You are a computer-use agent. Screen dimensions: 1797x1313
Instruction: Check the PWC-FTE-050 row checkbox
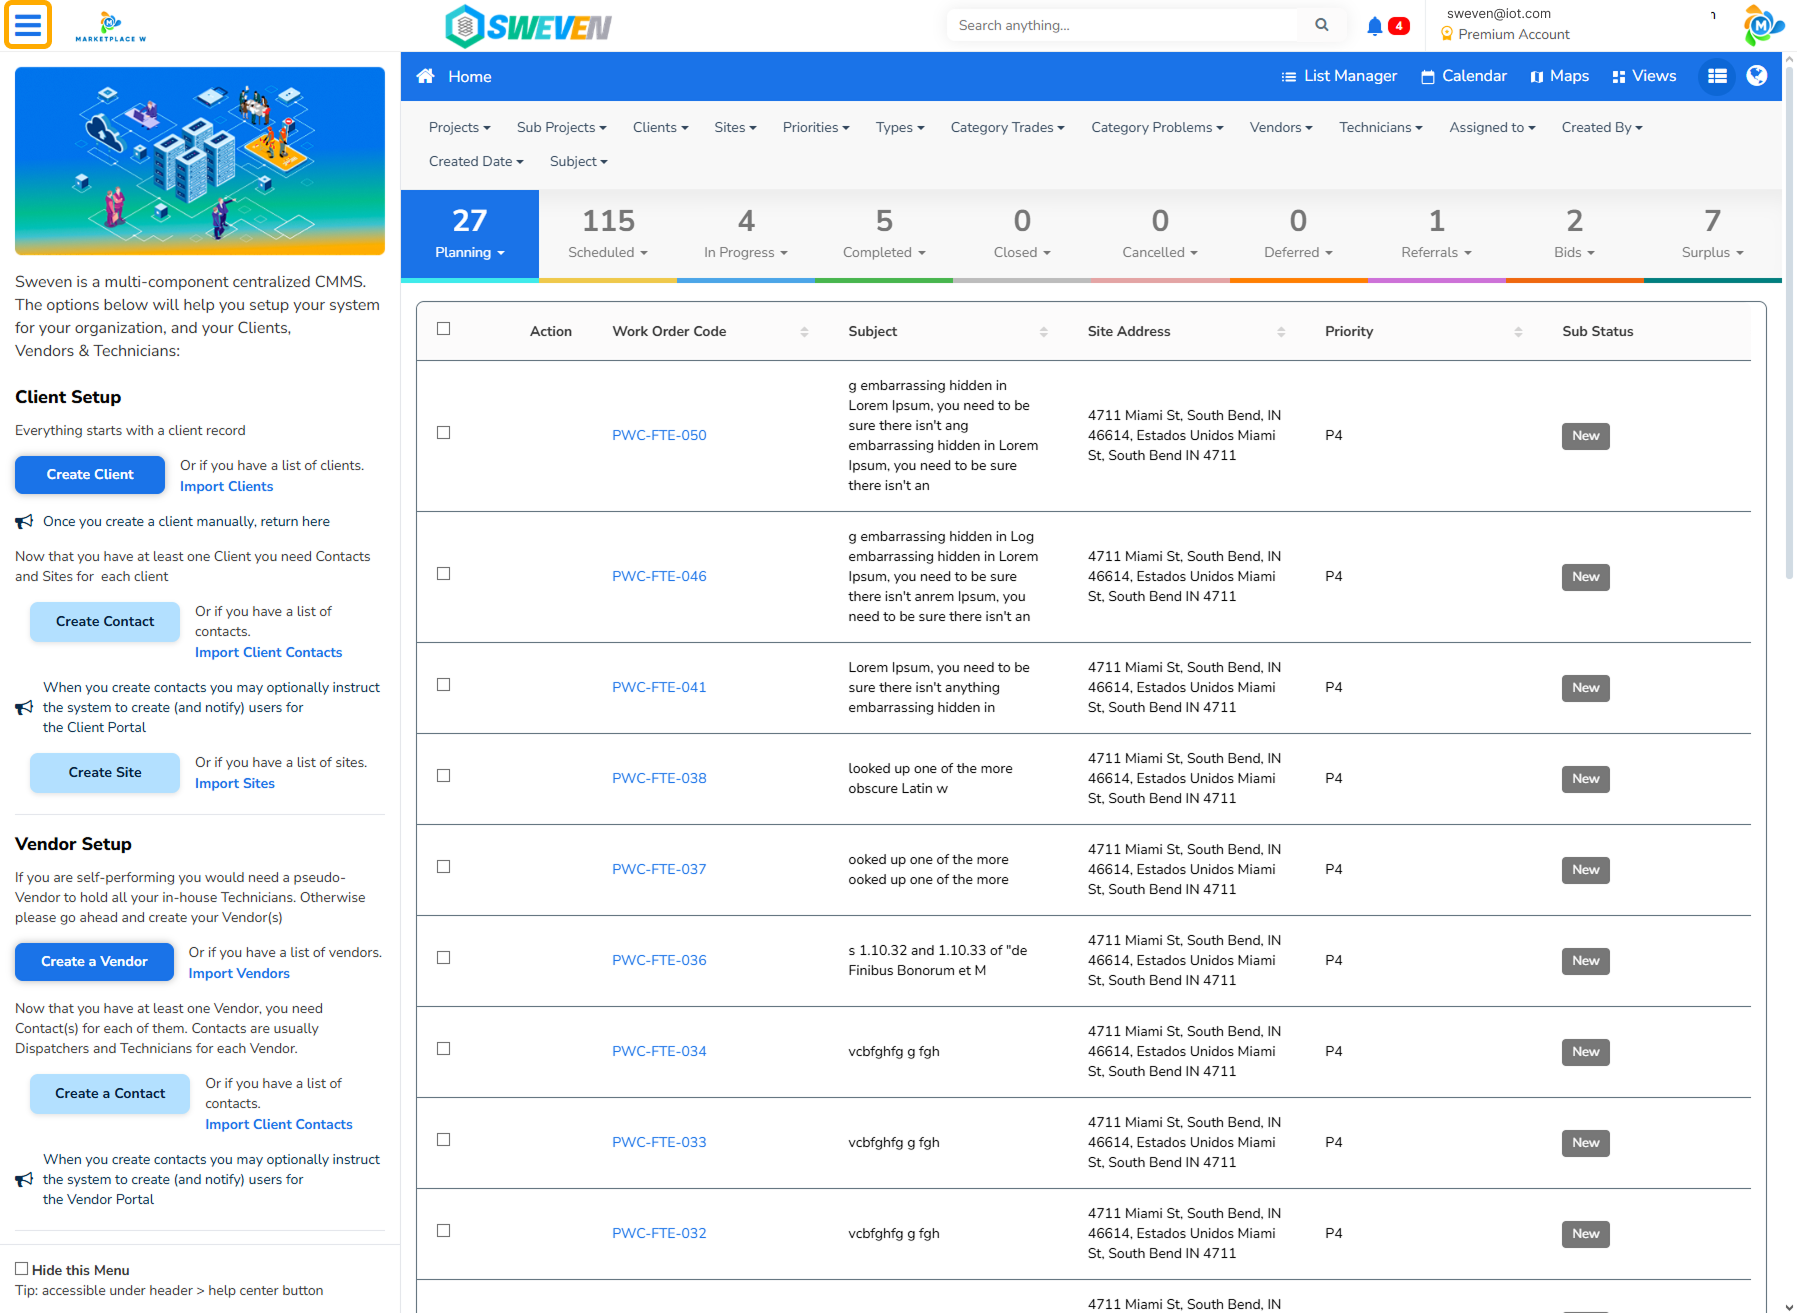444,433
